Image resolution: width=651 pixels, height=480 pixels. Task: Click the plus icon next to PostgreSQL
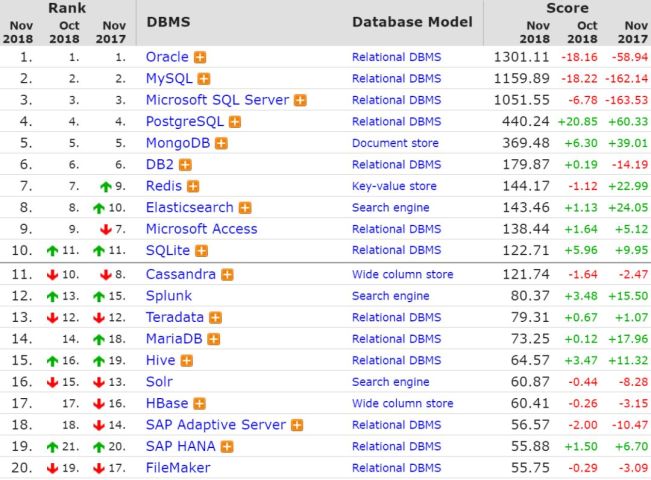pos(235,122)
